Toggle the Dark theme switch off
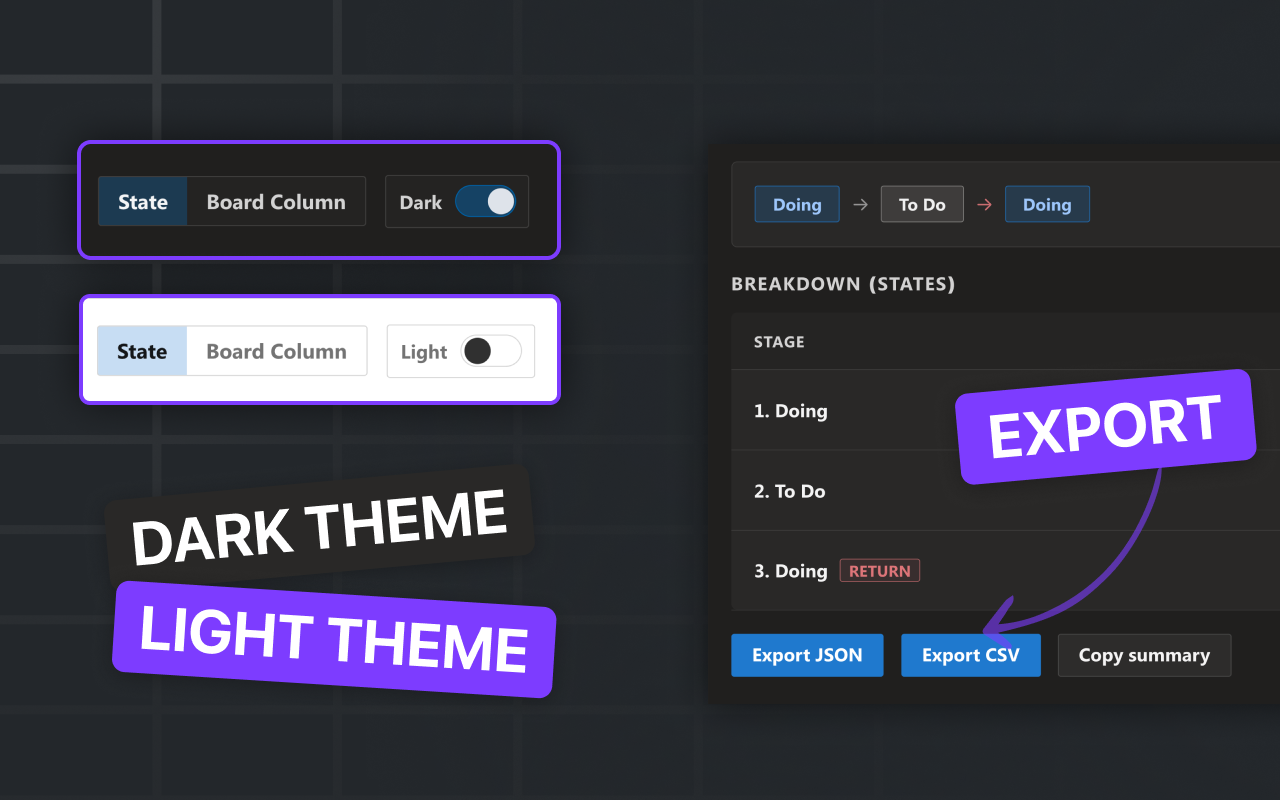Viewport: 1280px width, 800px height. pos(487,201)
